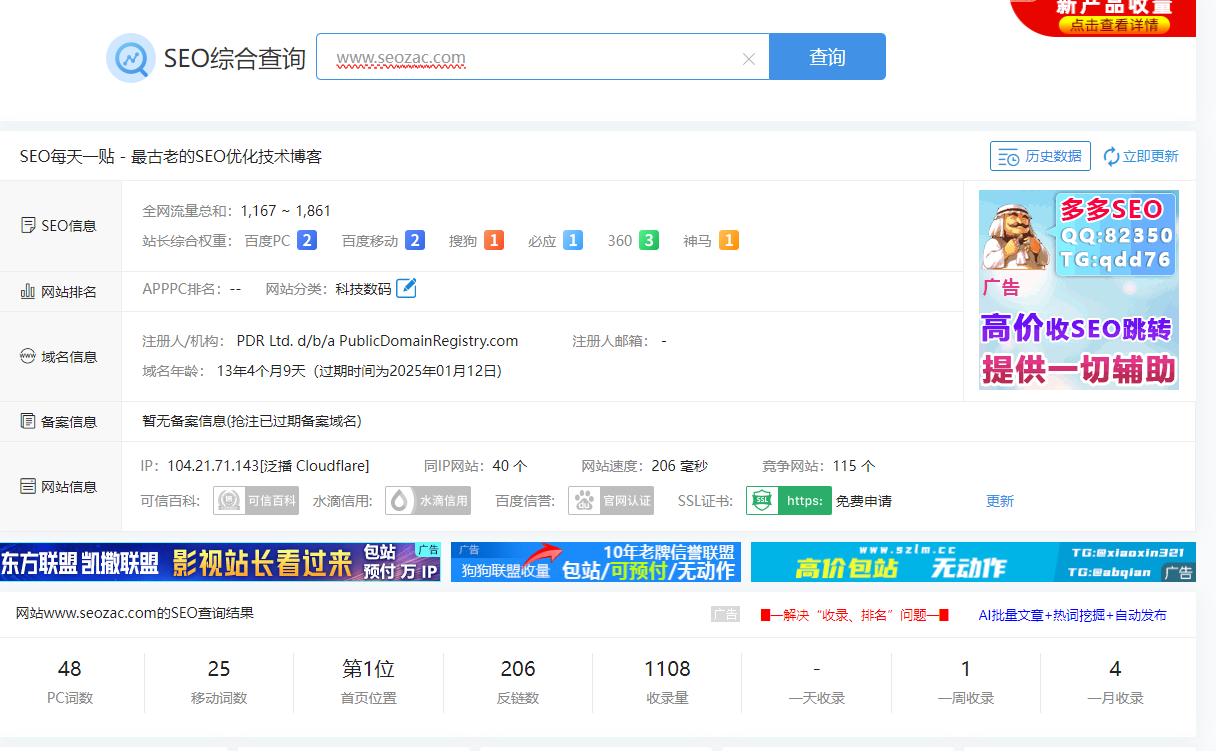Click the 第1位 首页位置 value

368,668
